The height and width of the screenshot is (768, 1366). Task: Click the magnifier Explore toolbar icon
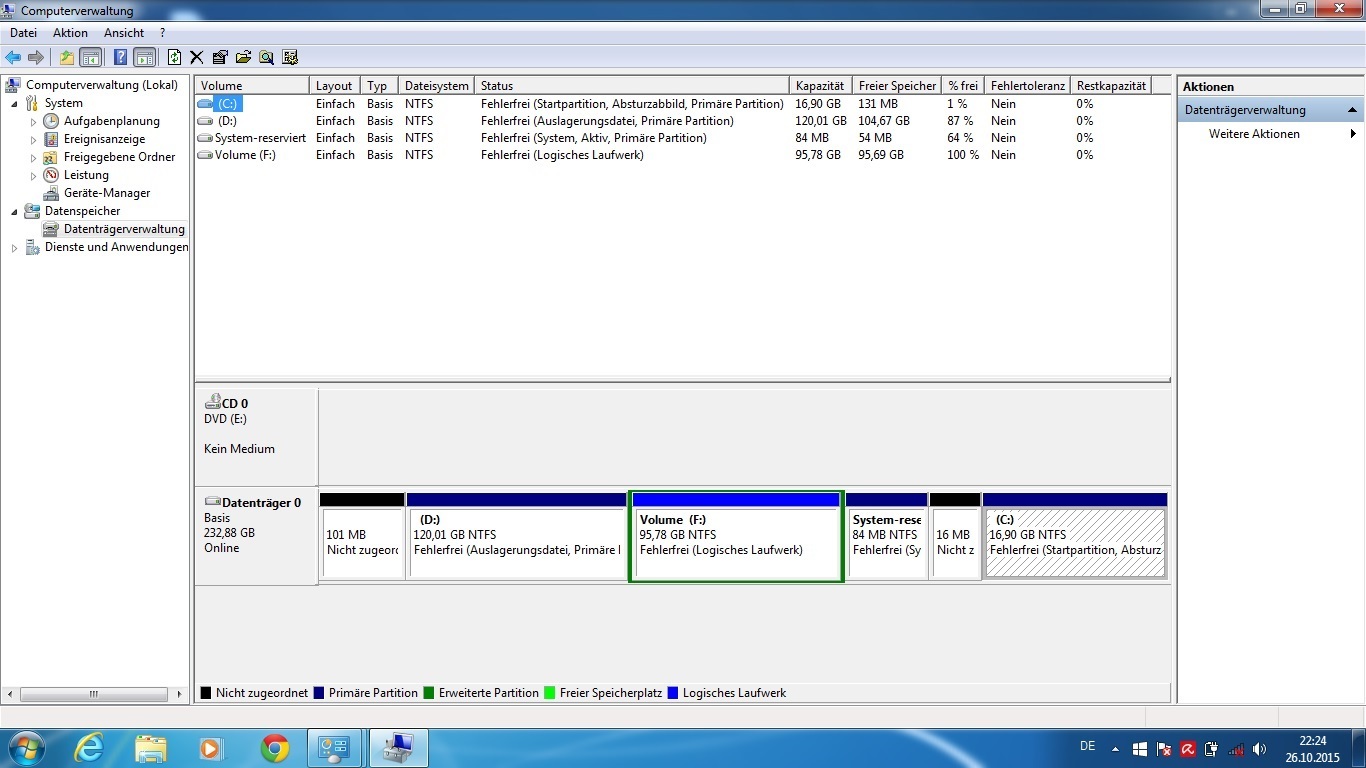pyautogui.click(x=266, y=57)
